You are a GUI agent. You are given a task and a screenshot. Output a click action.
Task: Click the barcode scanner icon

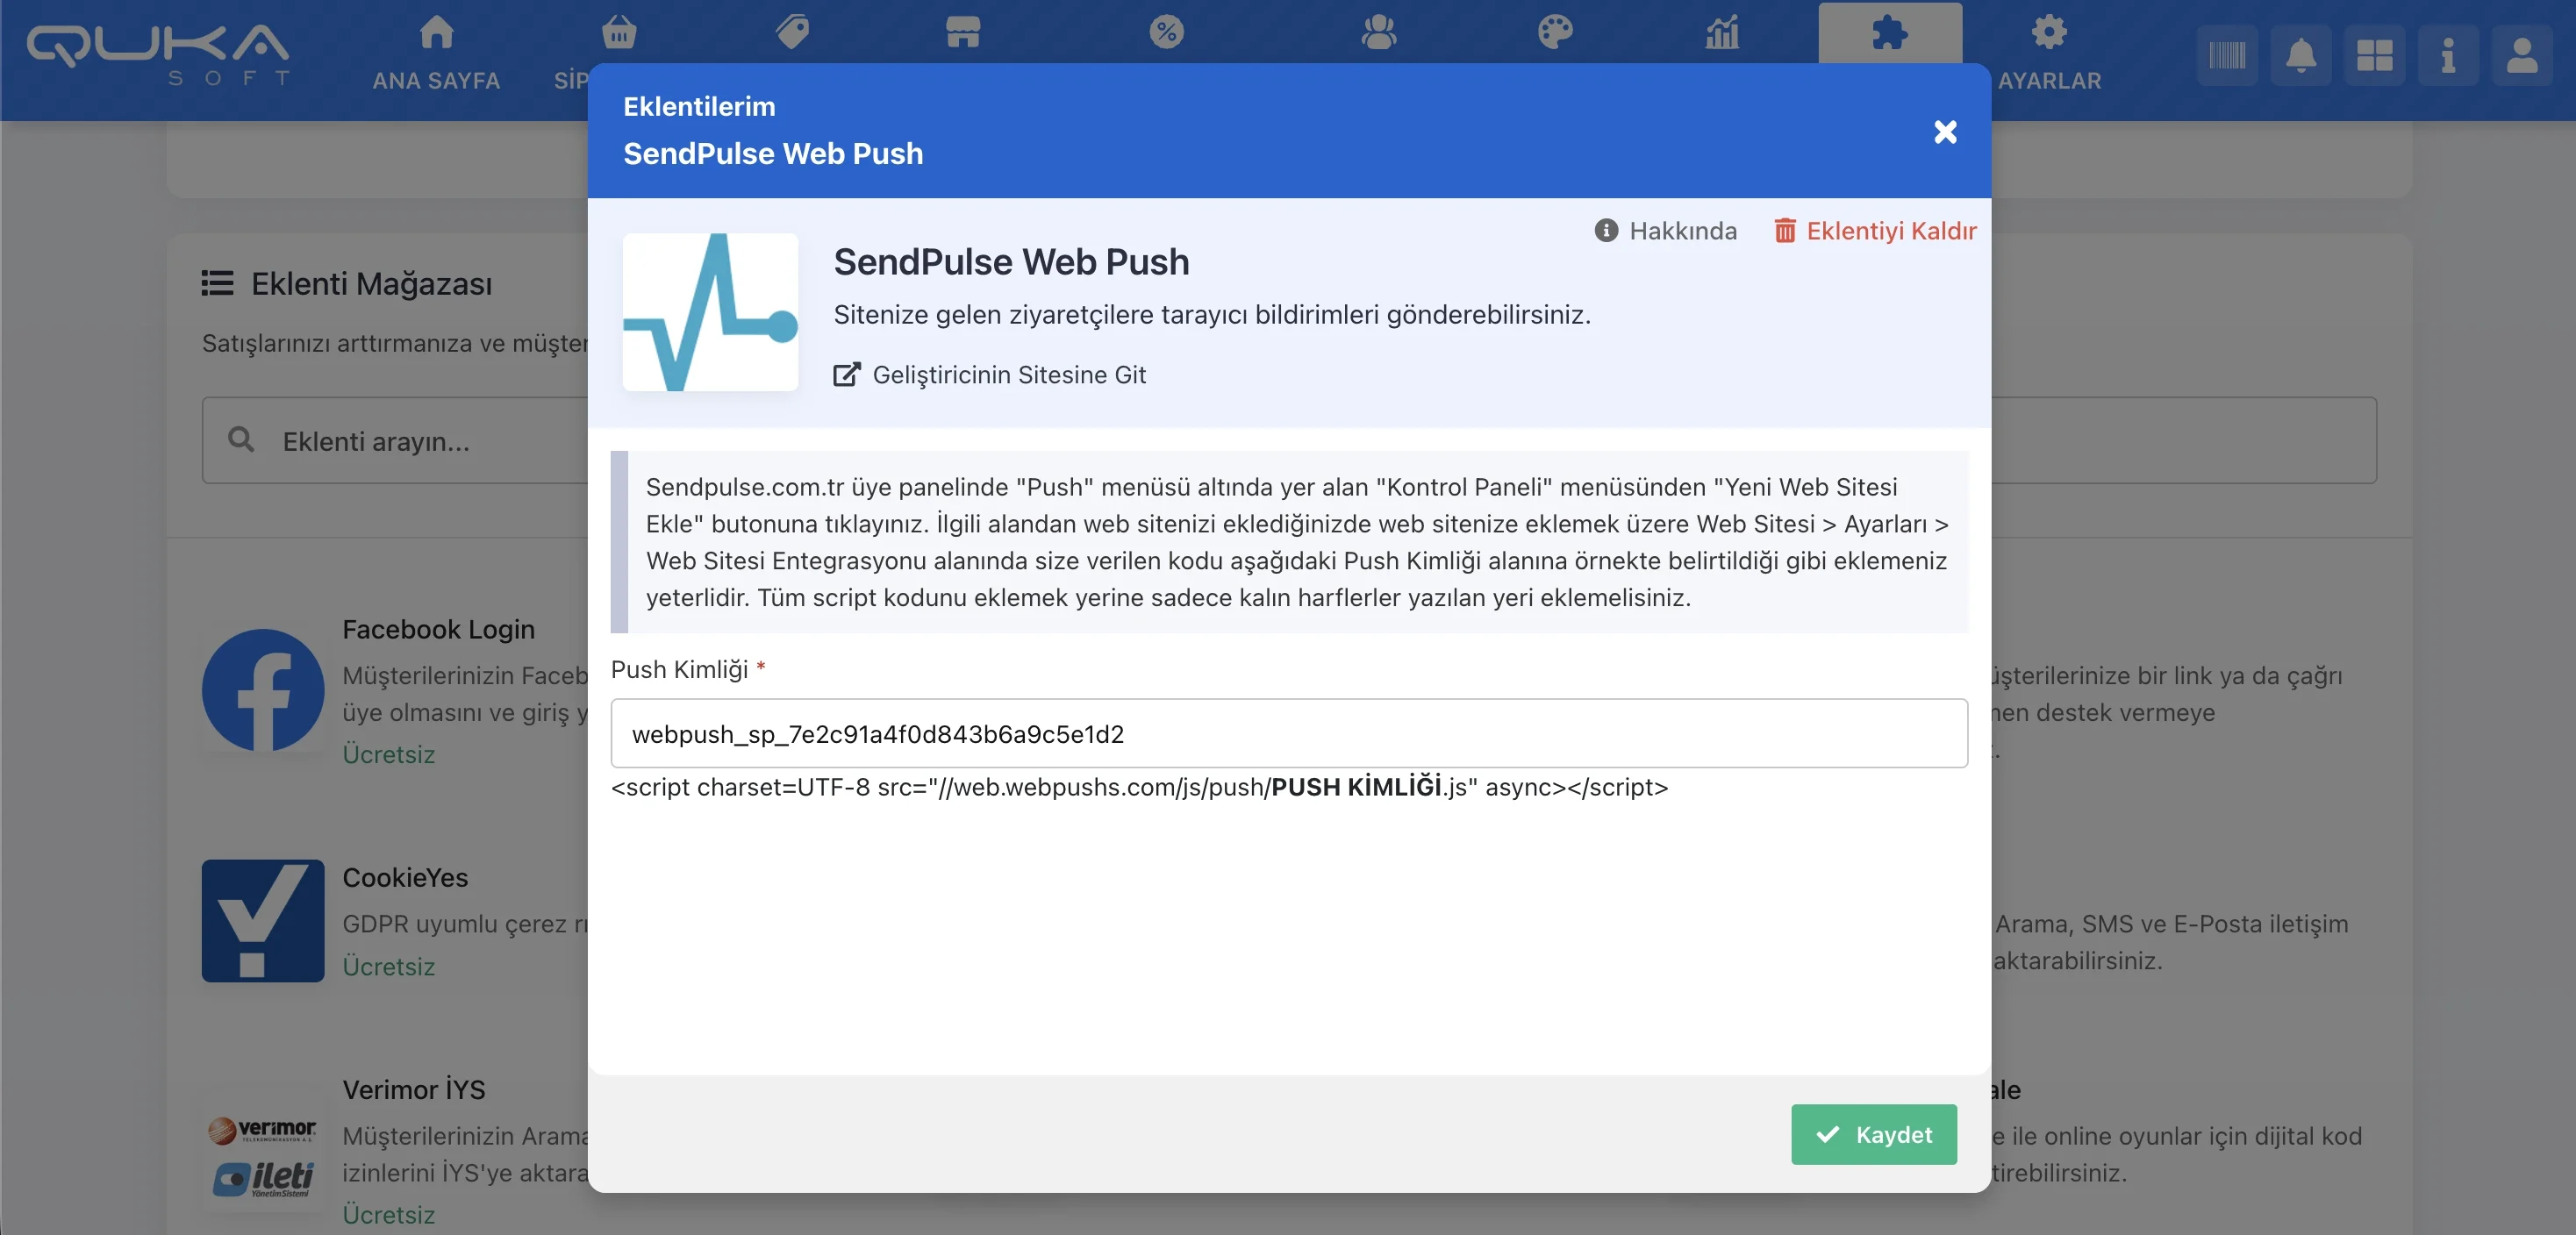coord(2226,55)
